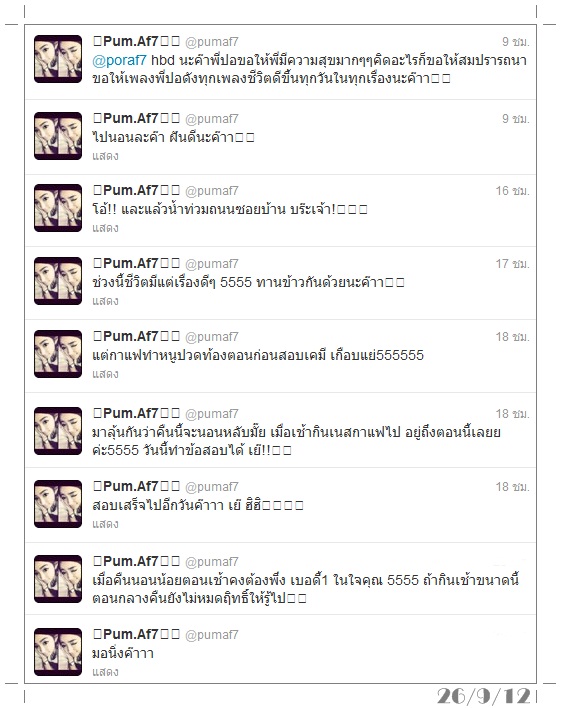Expand 'แสดง' under the flooded road tweet
Image resolution: width=561 pixels, height=708 pixels.
point(105,228)
